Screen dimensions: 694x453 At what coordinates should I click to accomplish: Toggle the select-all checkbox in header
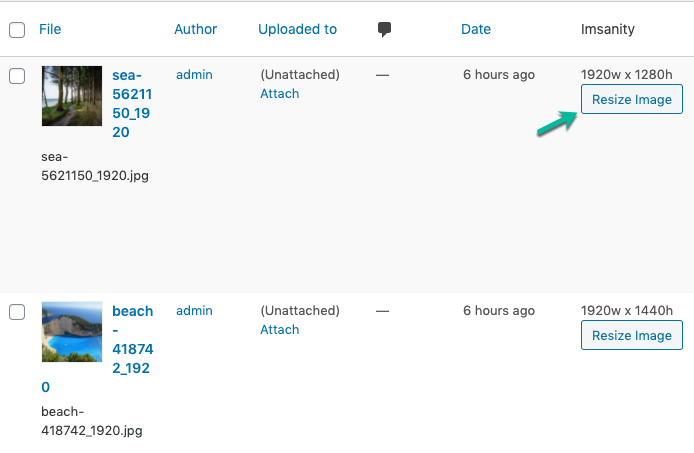(x=17, y=30)
